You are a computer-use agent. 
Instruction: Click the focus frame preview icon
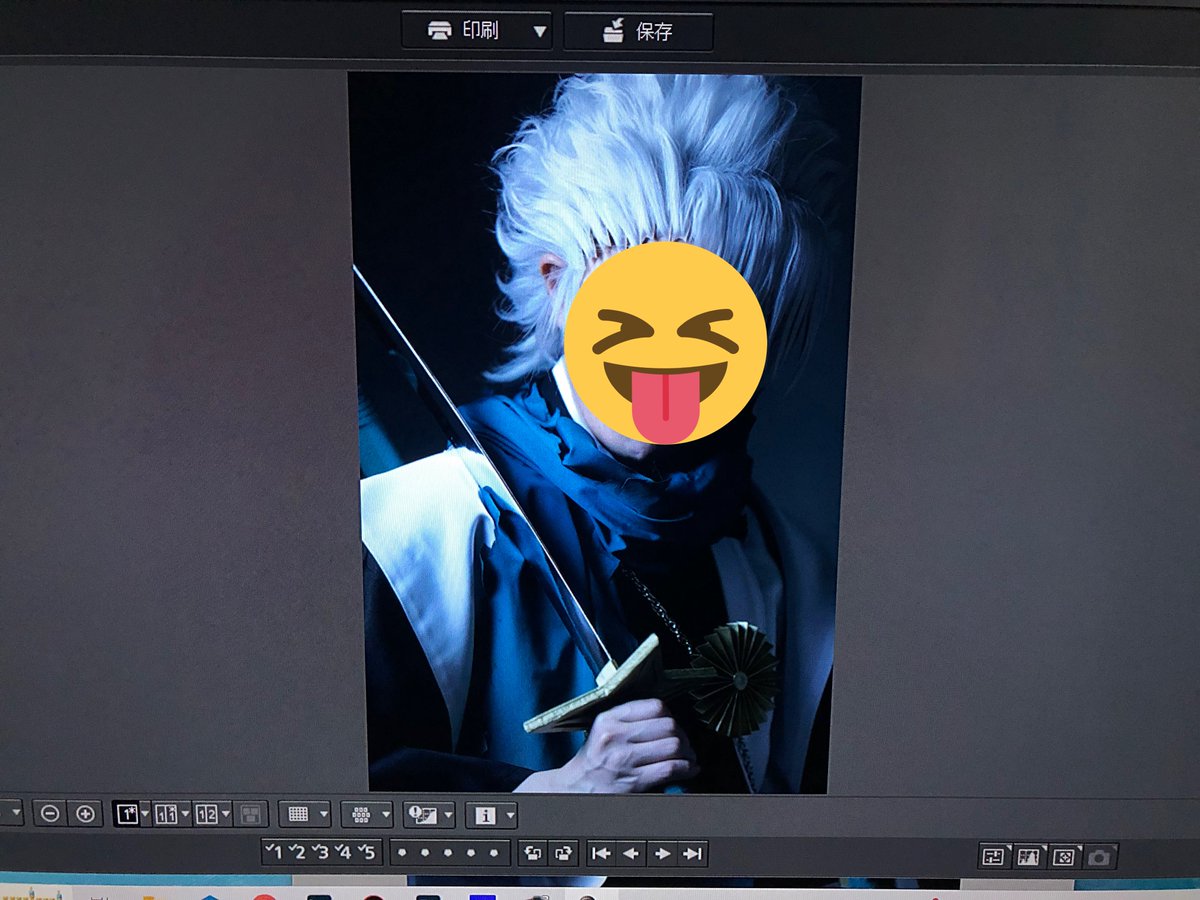click(1064, 857)
